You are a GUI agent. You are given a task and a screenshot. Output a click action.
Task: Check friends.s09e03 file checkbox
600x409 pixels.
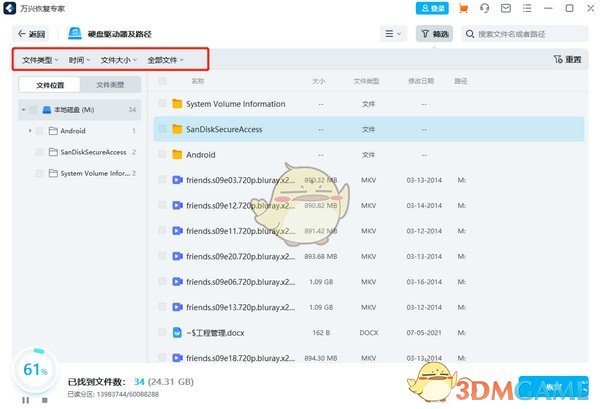[x=162, y=179]
